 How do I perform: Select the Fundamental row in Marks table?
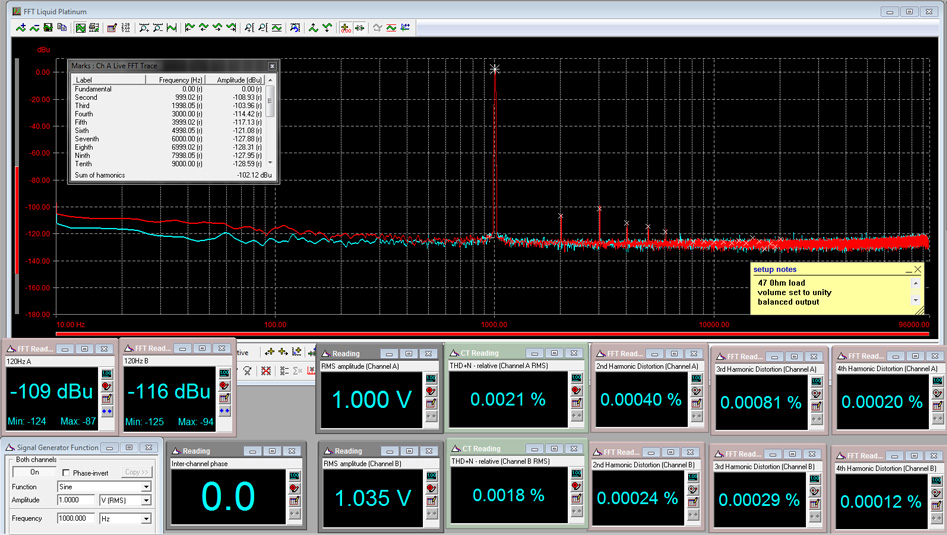click(169, 89)
